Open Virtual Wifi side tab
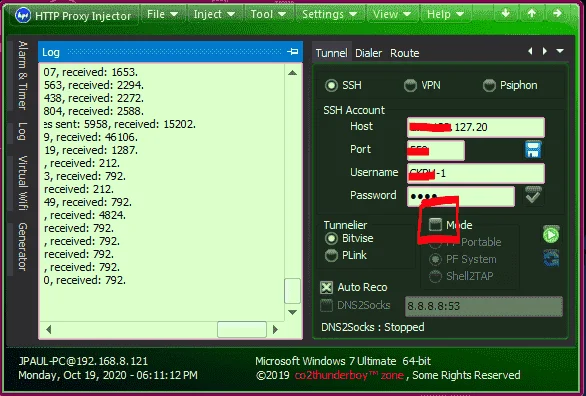The width and height of the screenshot is (586, 396). click(22, 183)
